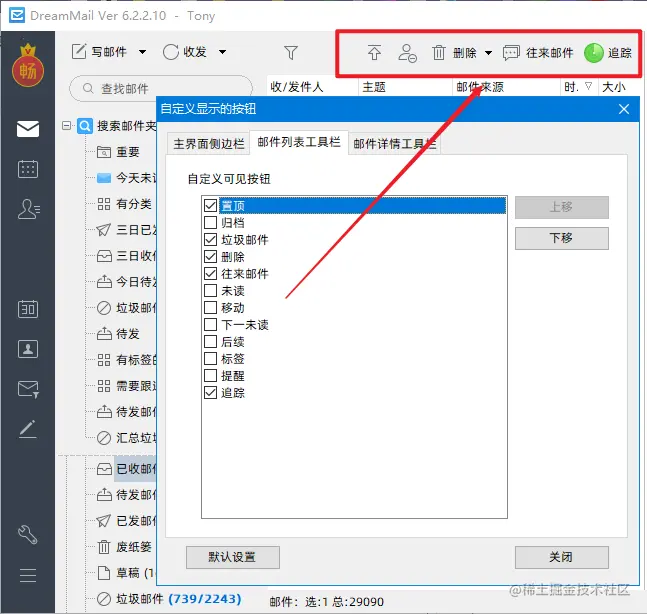The height and width of the screenshot is (614, 647).
Task: Check the 后续 checkbox
Action: pyautogui.click(x=210, y=342)
